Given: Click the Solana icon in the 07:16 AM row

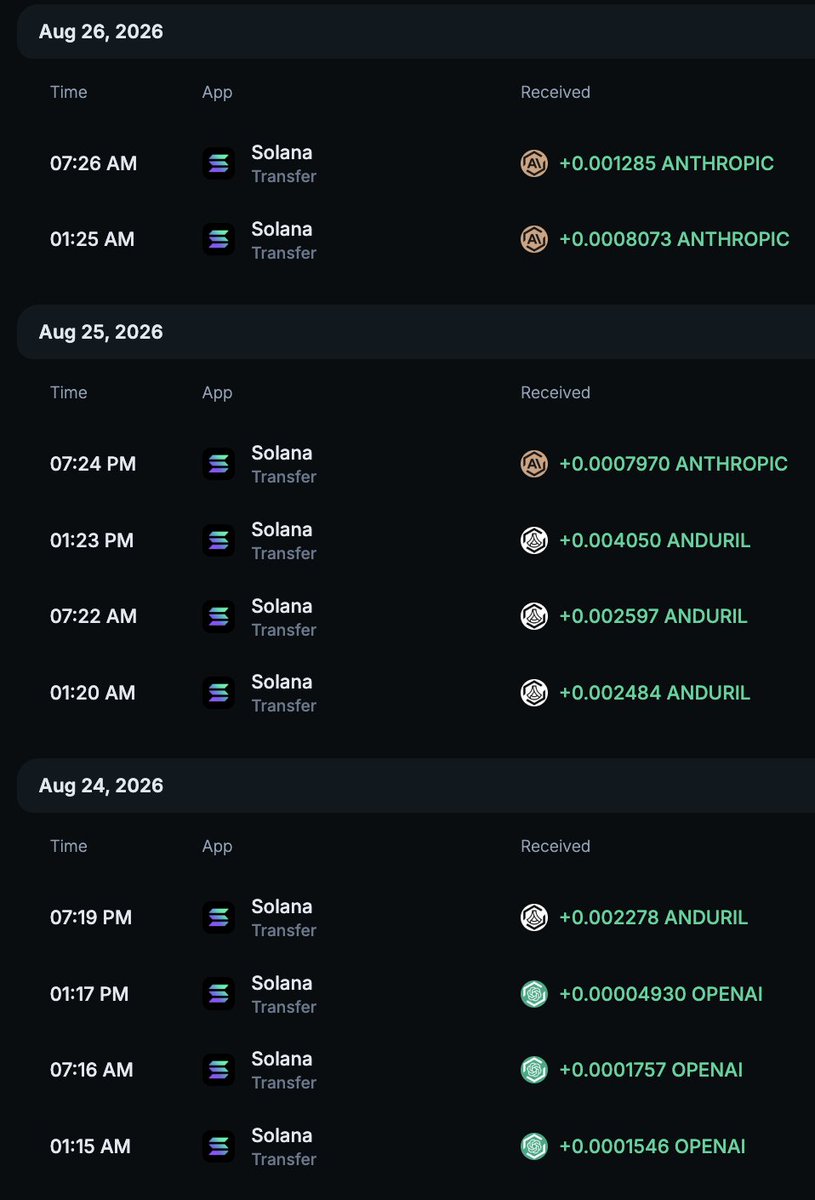Looking at the screenshot, I should click(218, 1070).
